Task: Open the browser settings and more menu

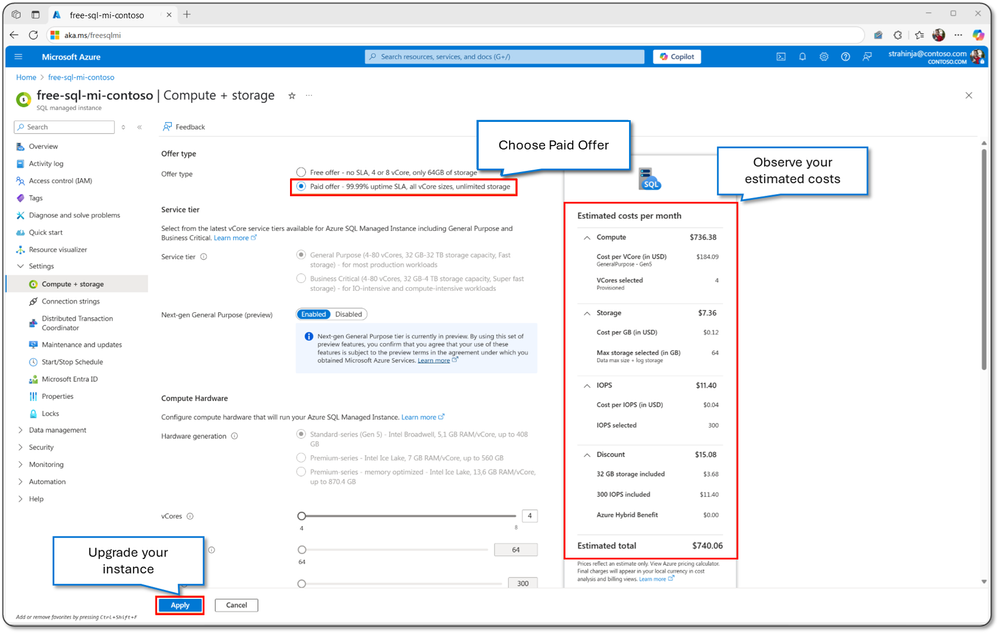Action: click(958, 35)
